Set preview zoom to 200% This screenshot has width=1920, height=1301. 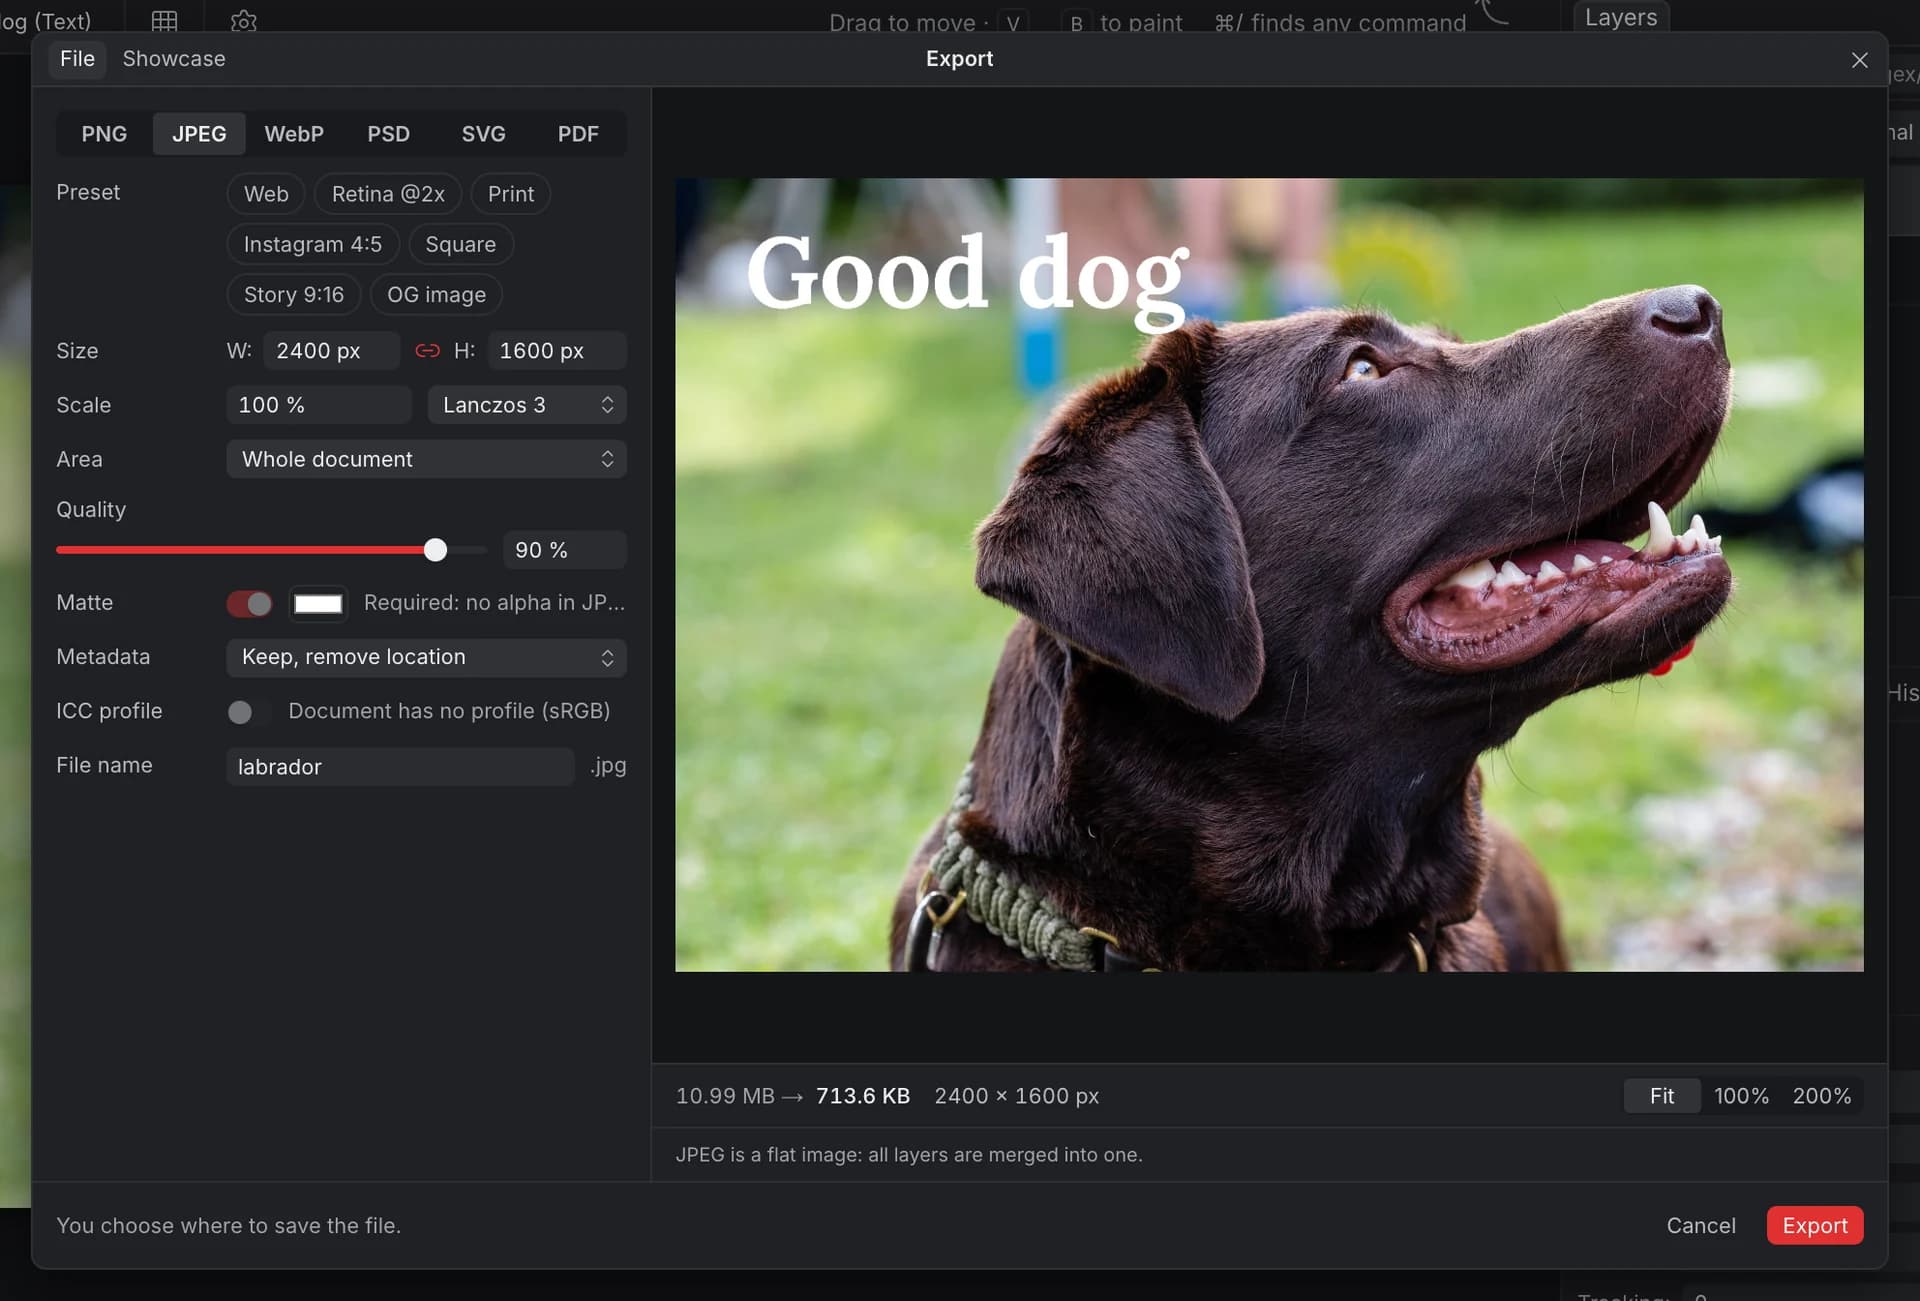pos(1821,1096)
